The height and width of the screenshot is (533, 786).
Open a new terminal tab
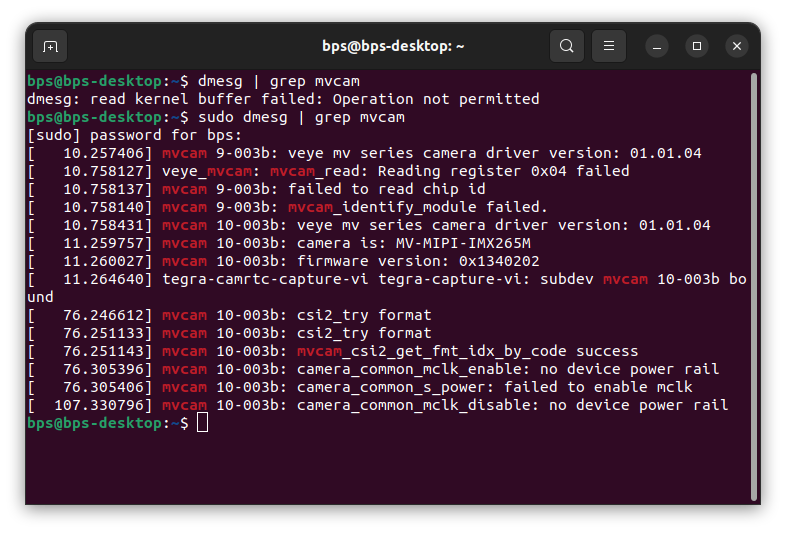pos(50,46)
